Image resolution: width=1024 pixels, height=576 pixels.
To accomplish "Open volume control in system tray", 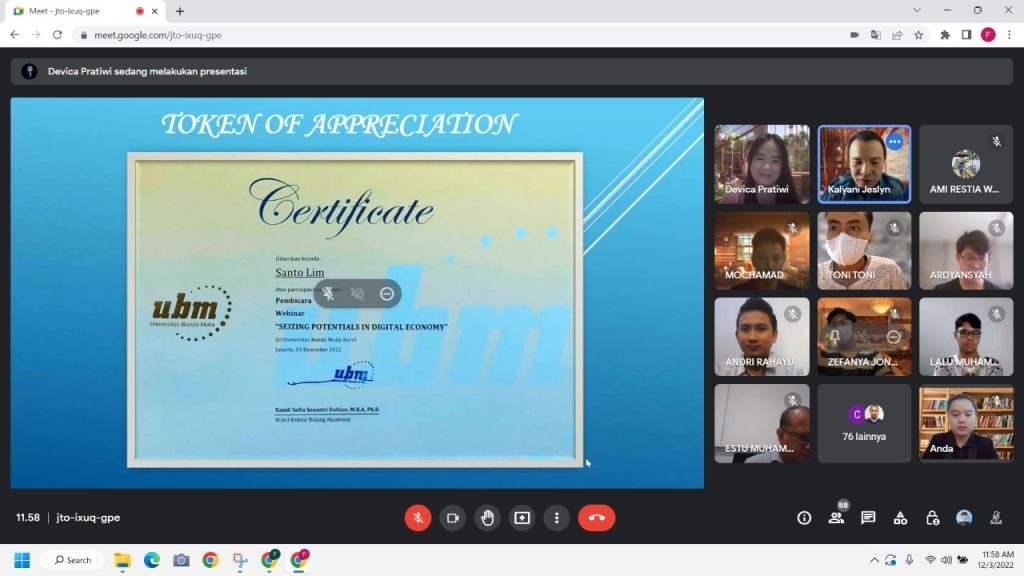I will pos(946,560).
